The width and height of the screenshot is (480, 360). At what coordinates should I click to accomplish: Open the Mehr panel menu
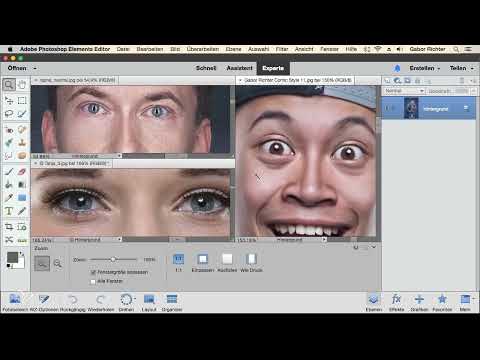(x=465, y=303)
